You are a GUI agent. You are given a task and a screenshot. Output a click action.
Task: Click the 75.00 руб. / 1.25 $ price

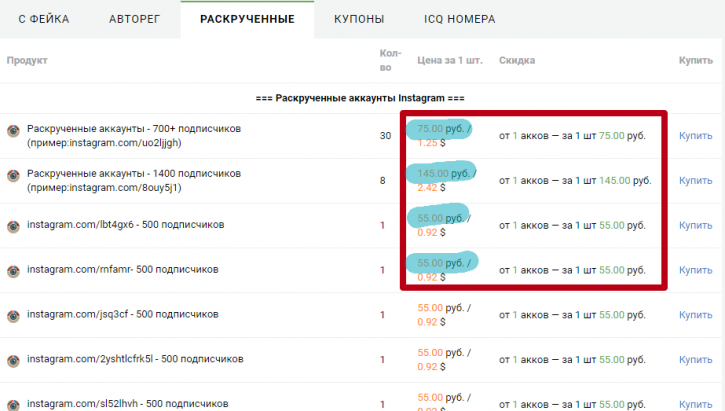[444, 135]
